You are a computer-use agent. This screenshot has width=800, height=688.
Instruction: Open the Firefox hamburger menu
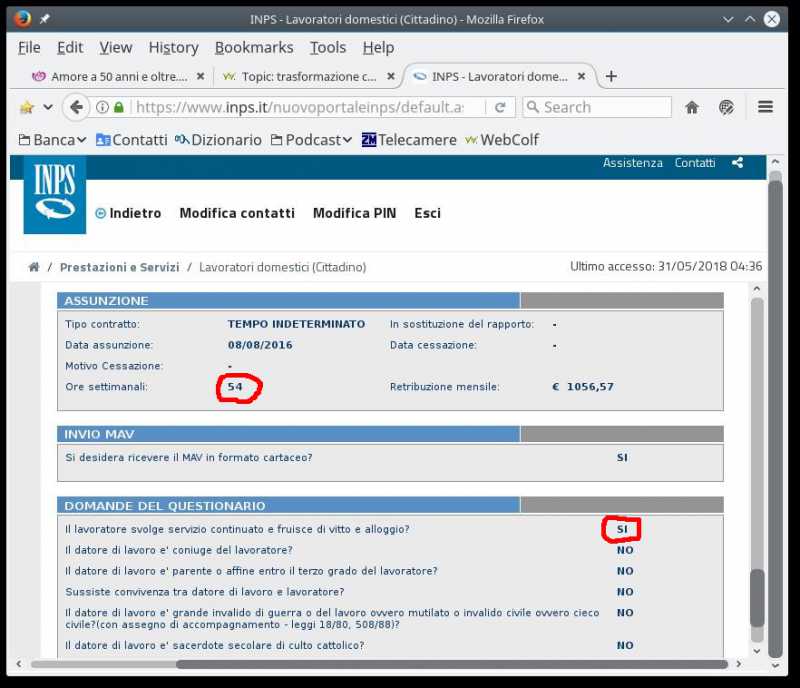765,107
